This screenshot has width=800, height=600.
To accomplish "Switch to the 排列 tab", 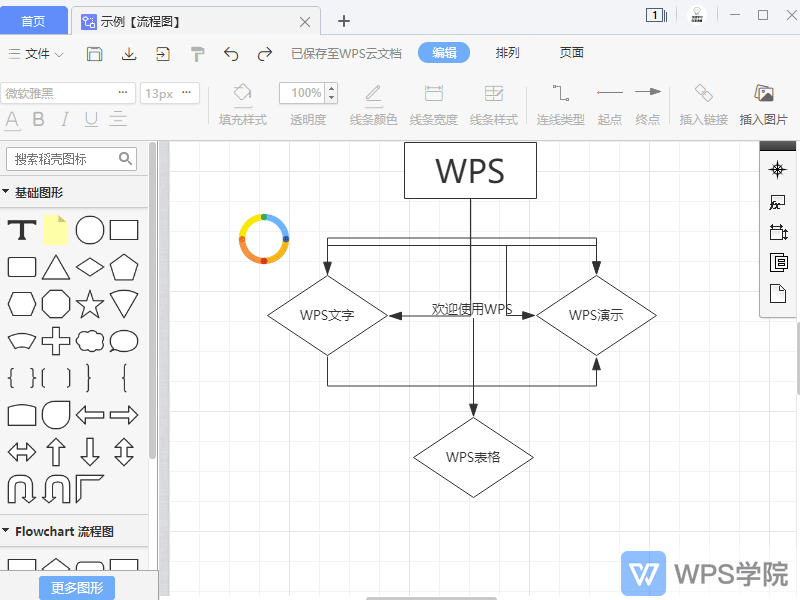I will 507,53.
